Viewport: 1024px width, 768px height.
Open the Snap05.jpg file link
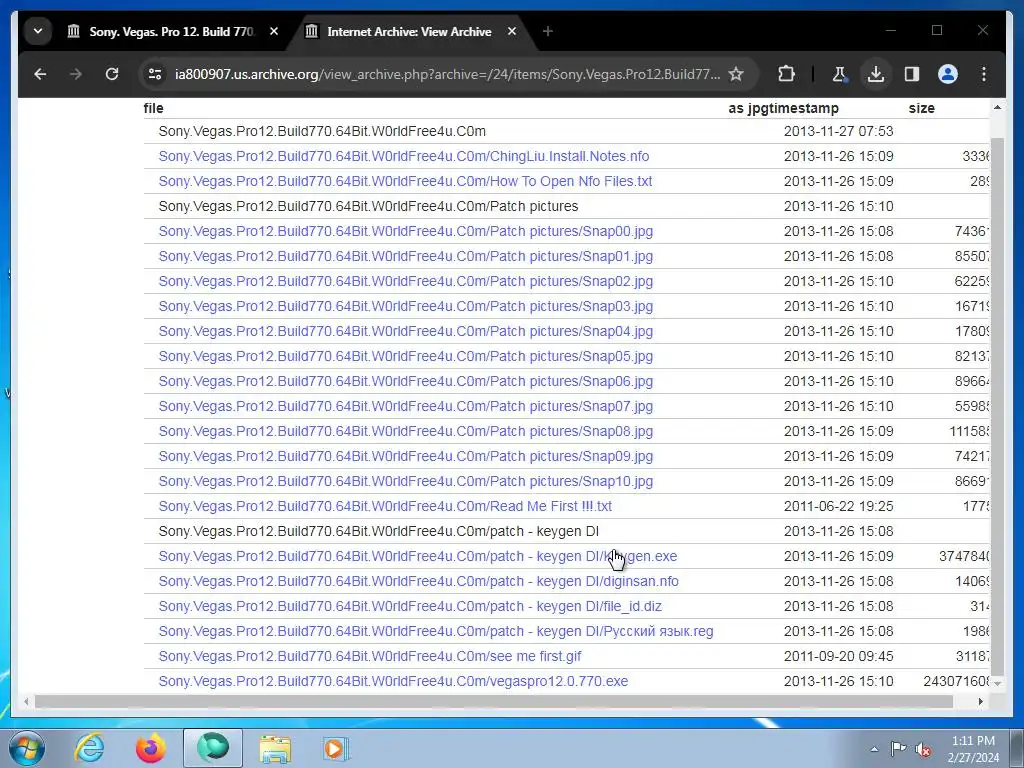click(406, 357)
